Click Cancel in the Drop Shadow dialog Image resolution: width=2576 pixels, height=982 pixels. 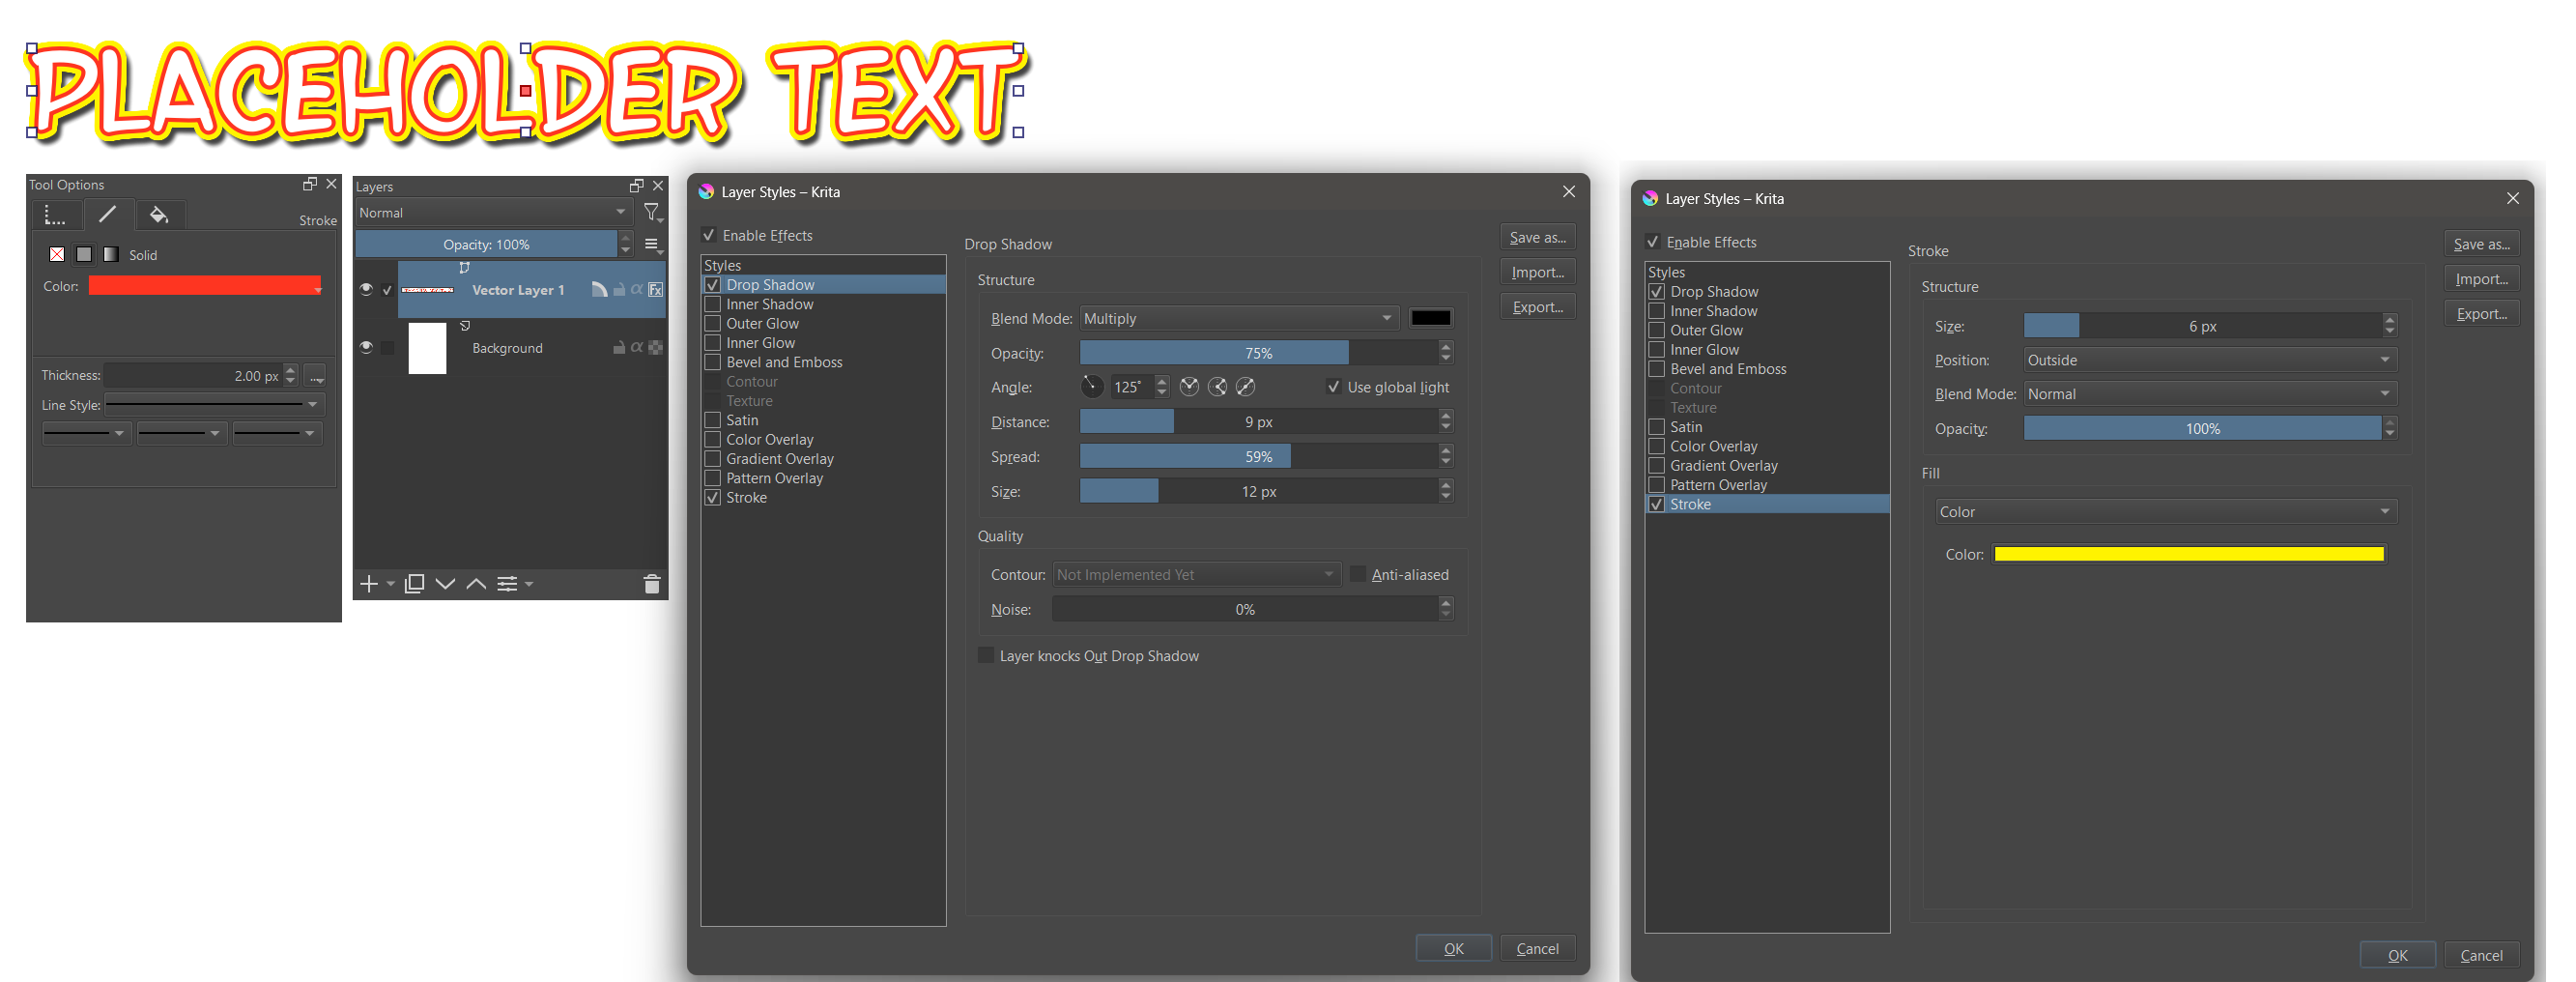click(x=1538, y=948)
